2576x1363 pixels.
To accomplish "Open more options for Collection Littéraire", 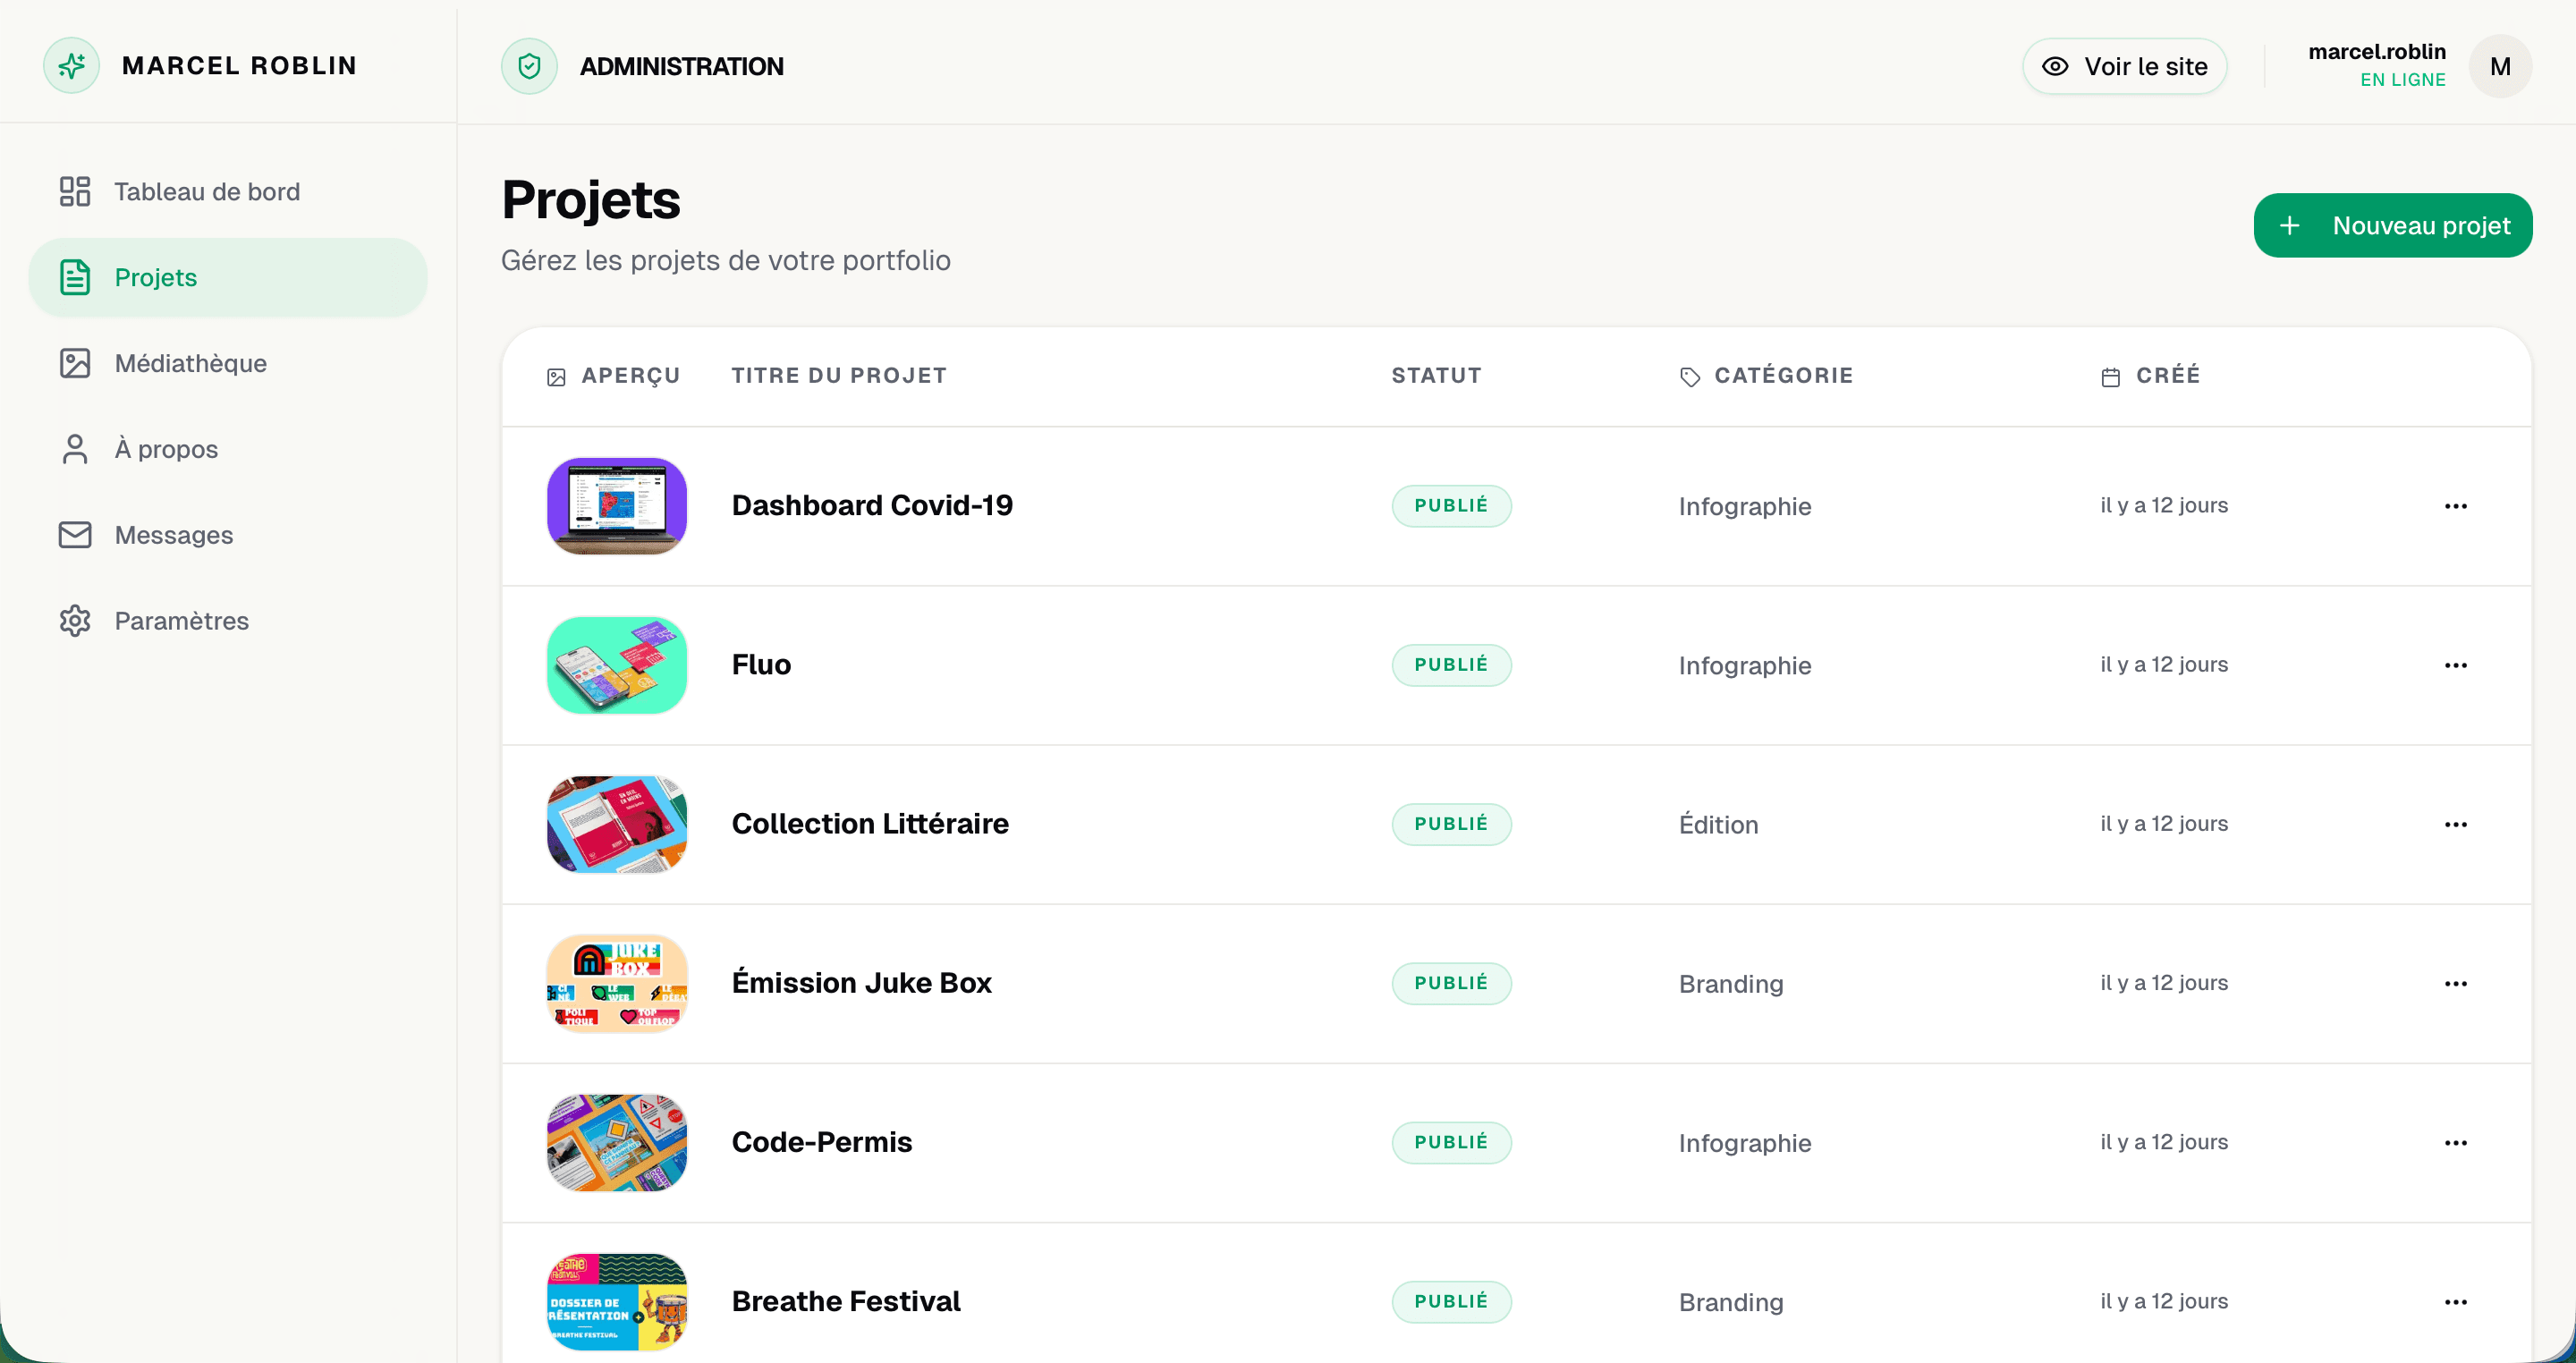I will 2455,824.
